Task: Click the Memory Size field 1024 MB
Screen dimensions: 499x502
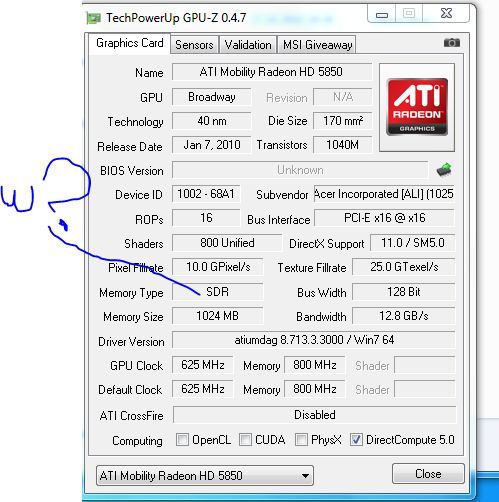Action: [x=217, y=316]
